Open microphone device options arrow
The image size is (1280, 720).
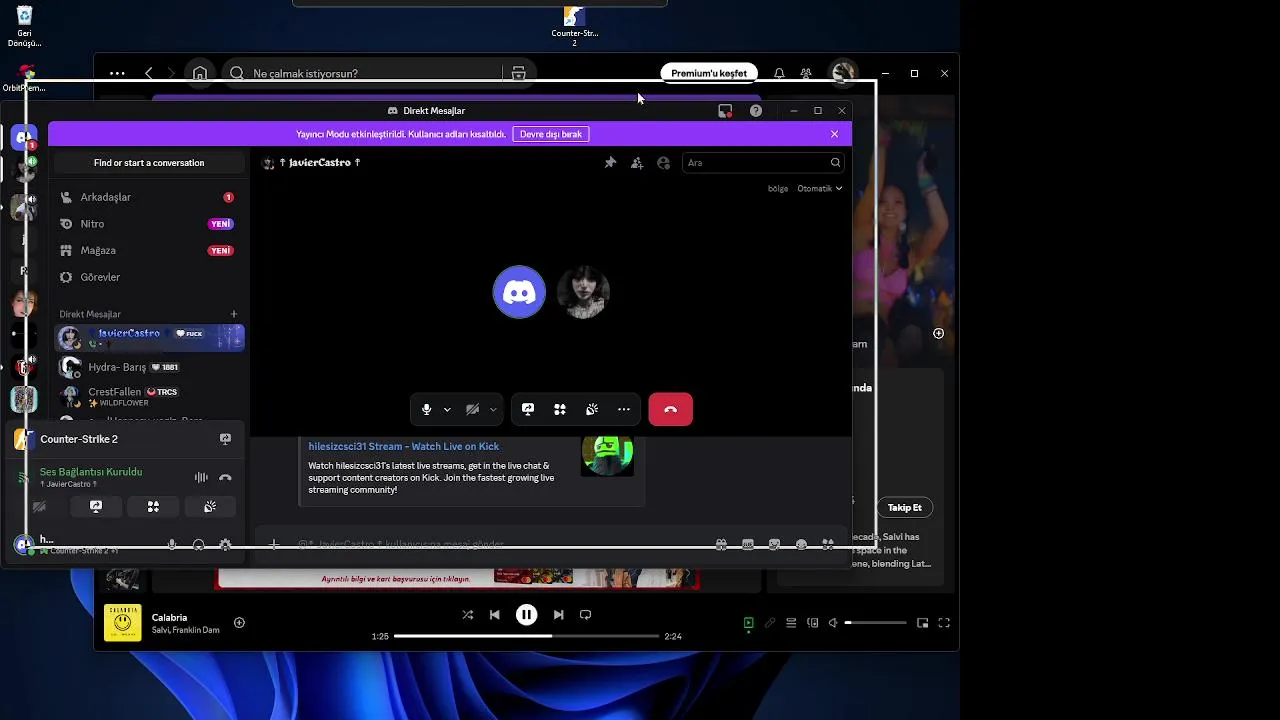click(447, 409)
